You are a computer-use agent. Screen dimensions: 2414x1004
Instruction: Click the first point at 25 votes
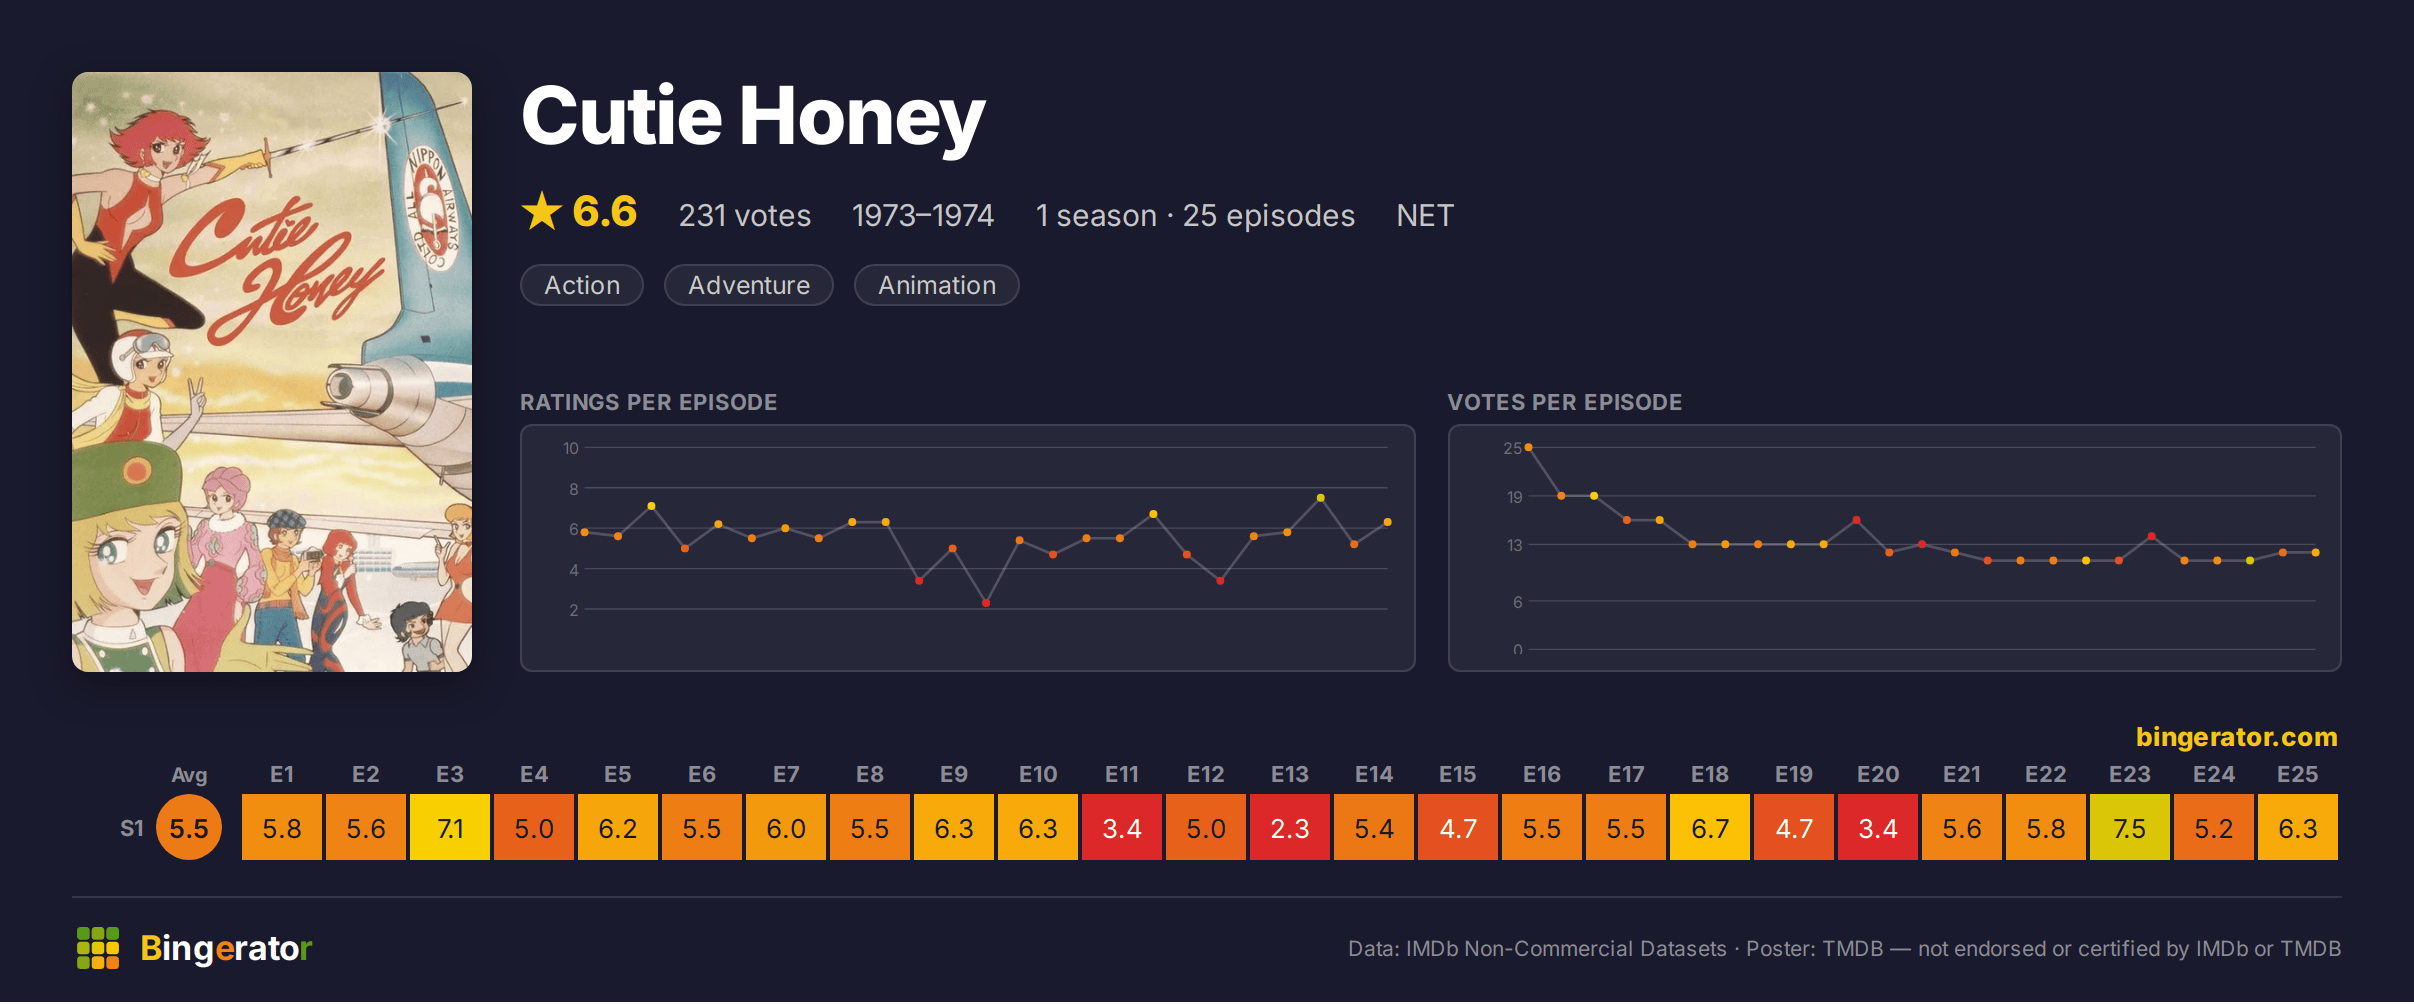pos(1528,447)
